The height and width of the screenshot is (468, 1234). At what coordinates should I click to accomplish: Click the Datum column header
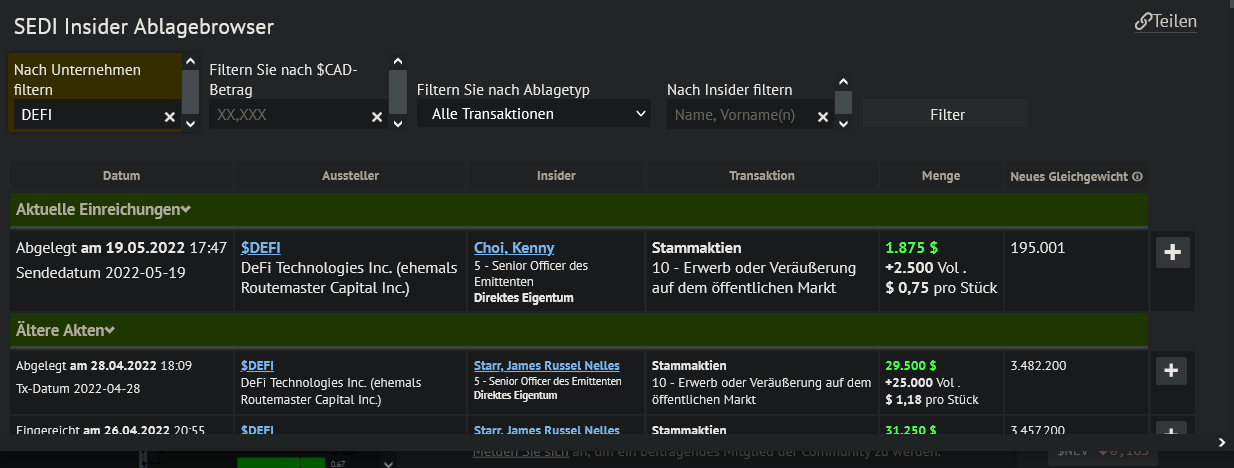pyautogui.click(x=121, y=176)
